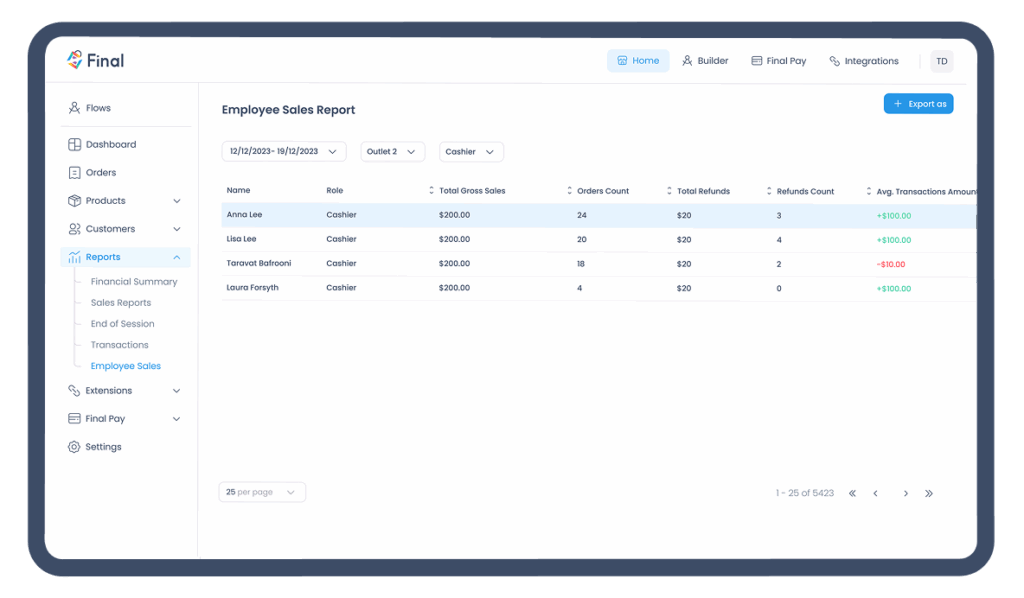
Task: Click the Home store icon in top nav
Action: point(622,61)
